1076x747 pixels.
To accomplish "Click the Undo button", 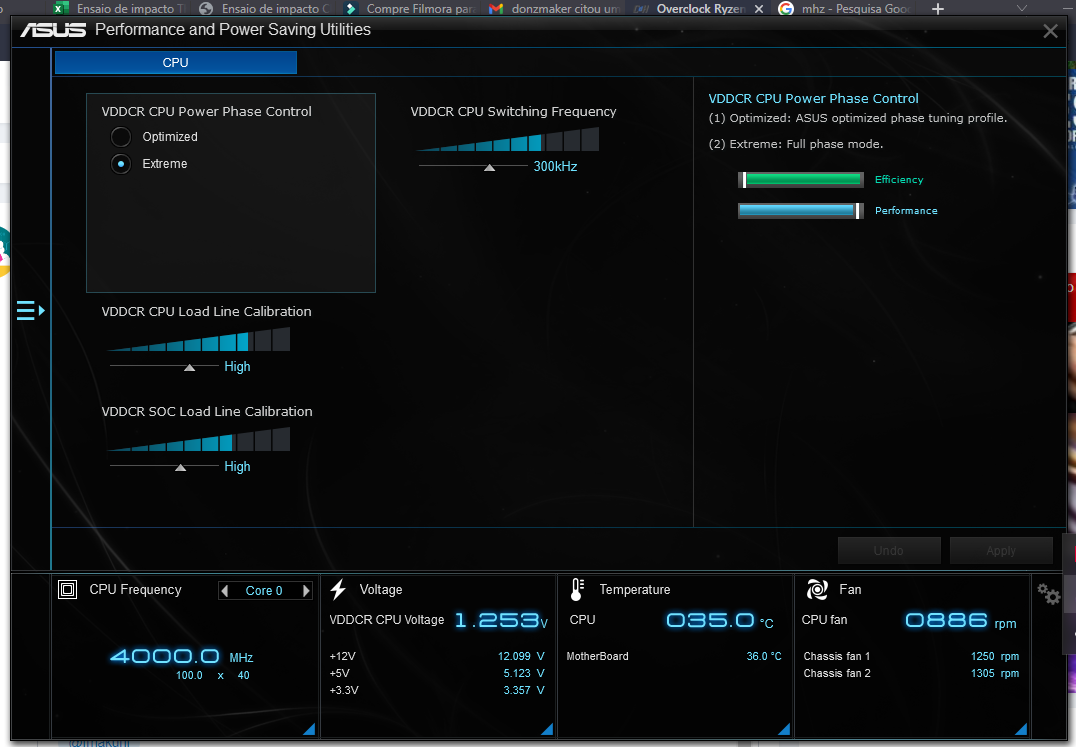I will pyautogui.click(x=889, y=551).
